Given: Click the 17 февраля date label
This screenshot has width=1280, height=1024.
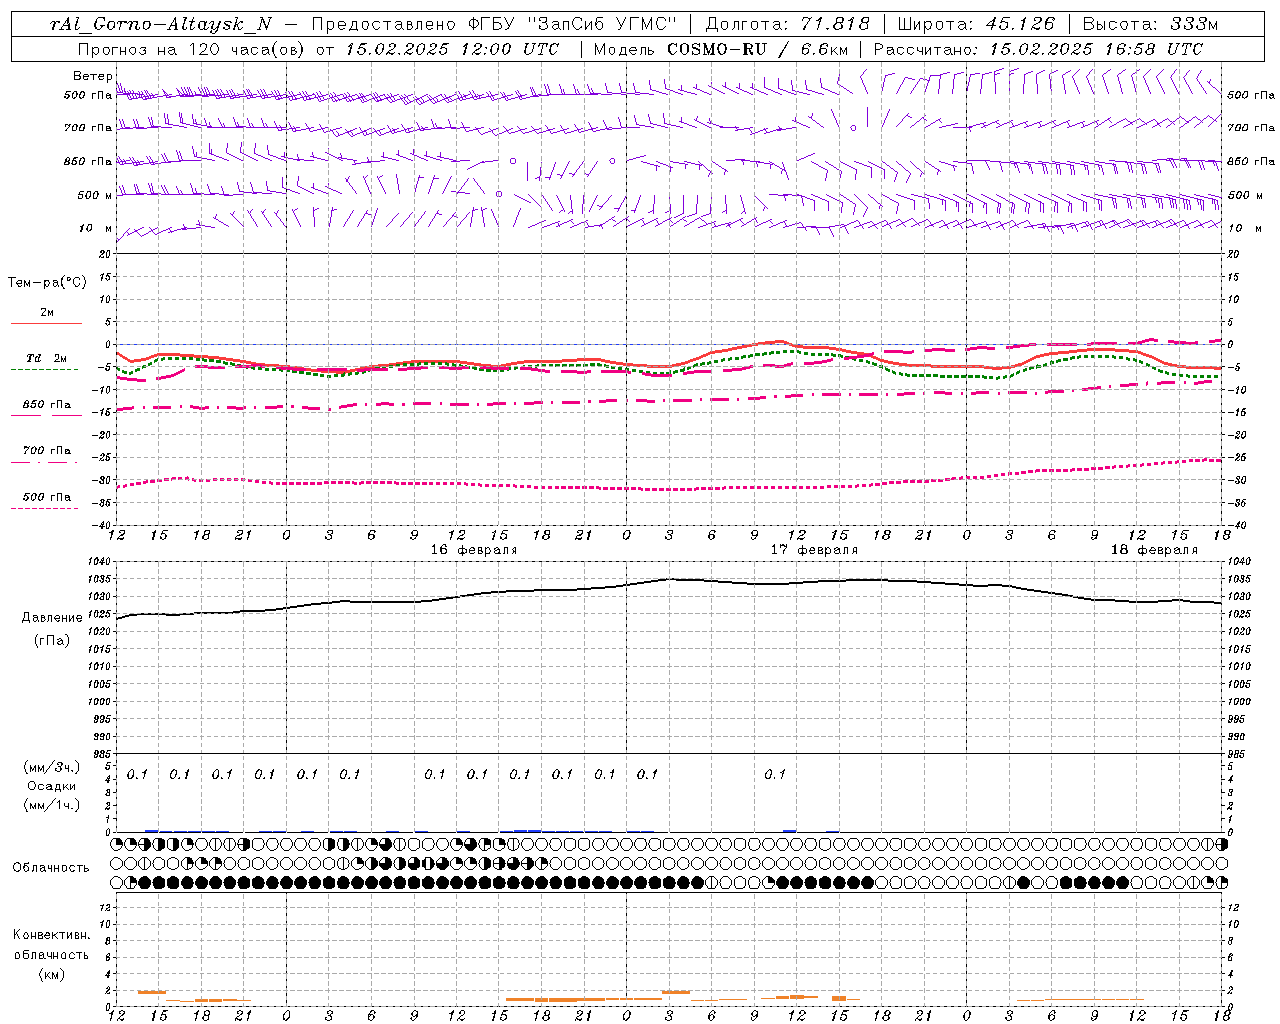Looking at the screenshot, I should tap(814, 550).
